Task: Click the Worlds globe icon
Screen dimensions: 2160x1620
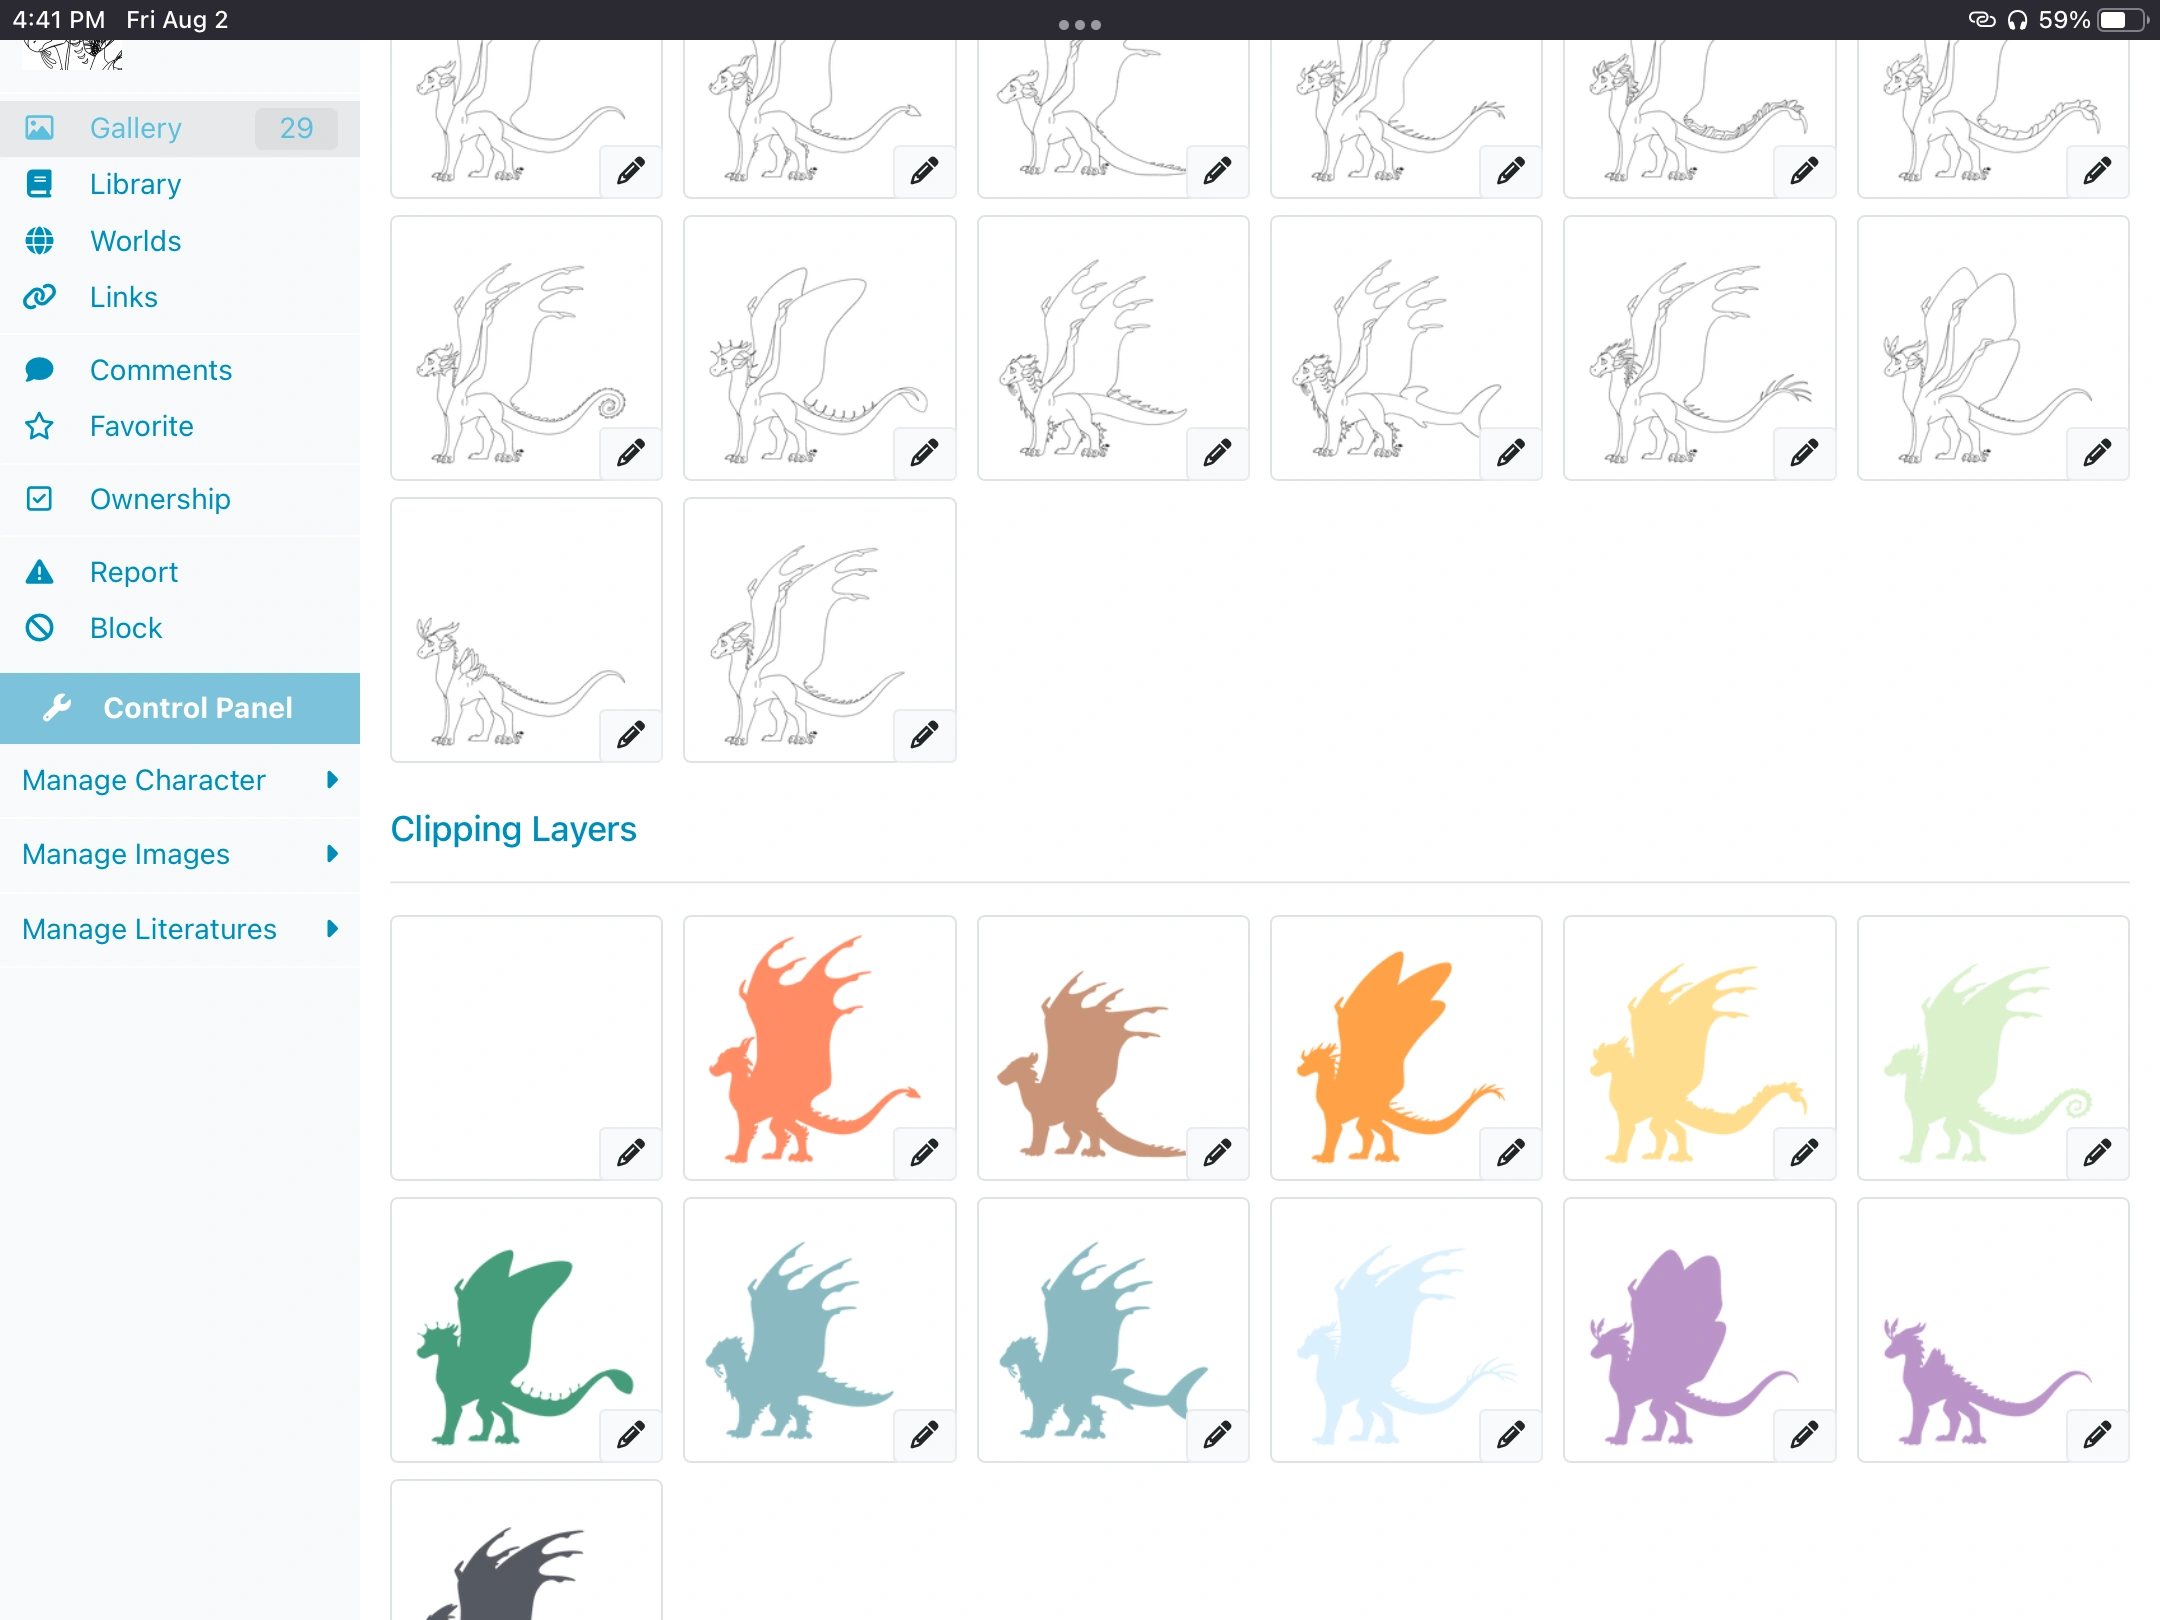Action: (39, 241)
